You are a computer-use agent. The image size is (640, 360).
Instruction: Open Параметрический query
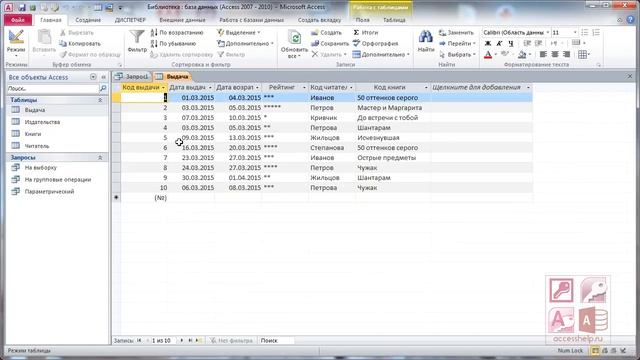(x=49, y=191)
